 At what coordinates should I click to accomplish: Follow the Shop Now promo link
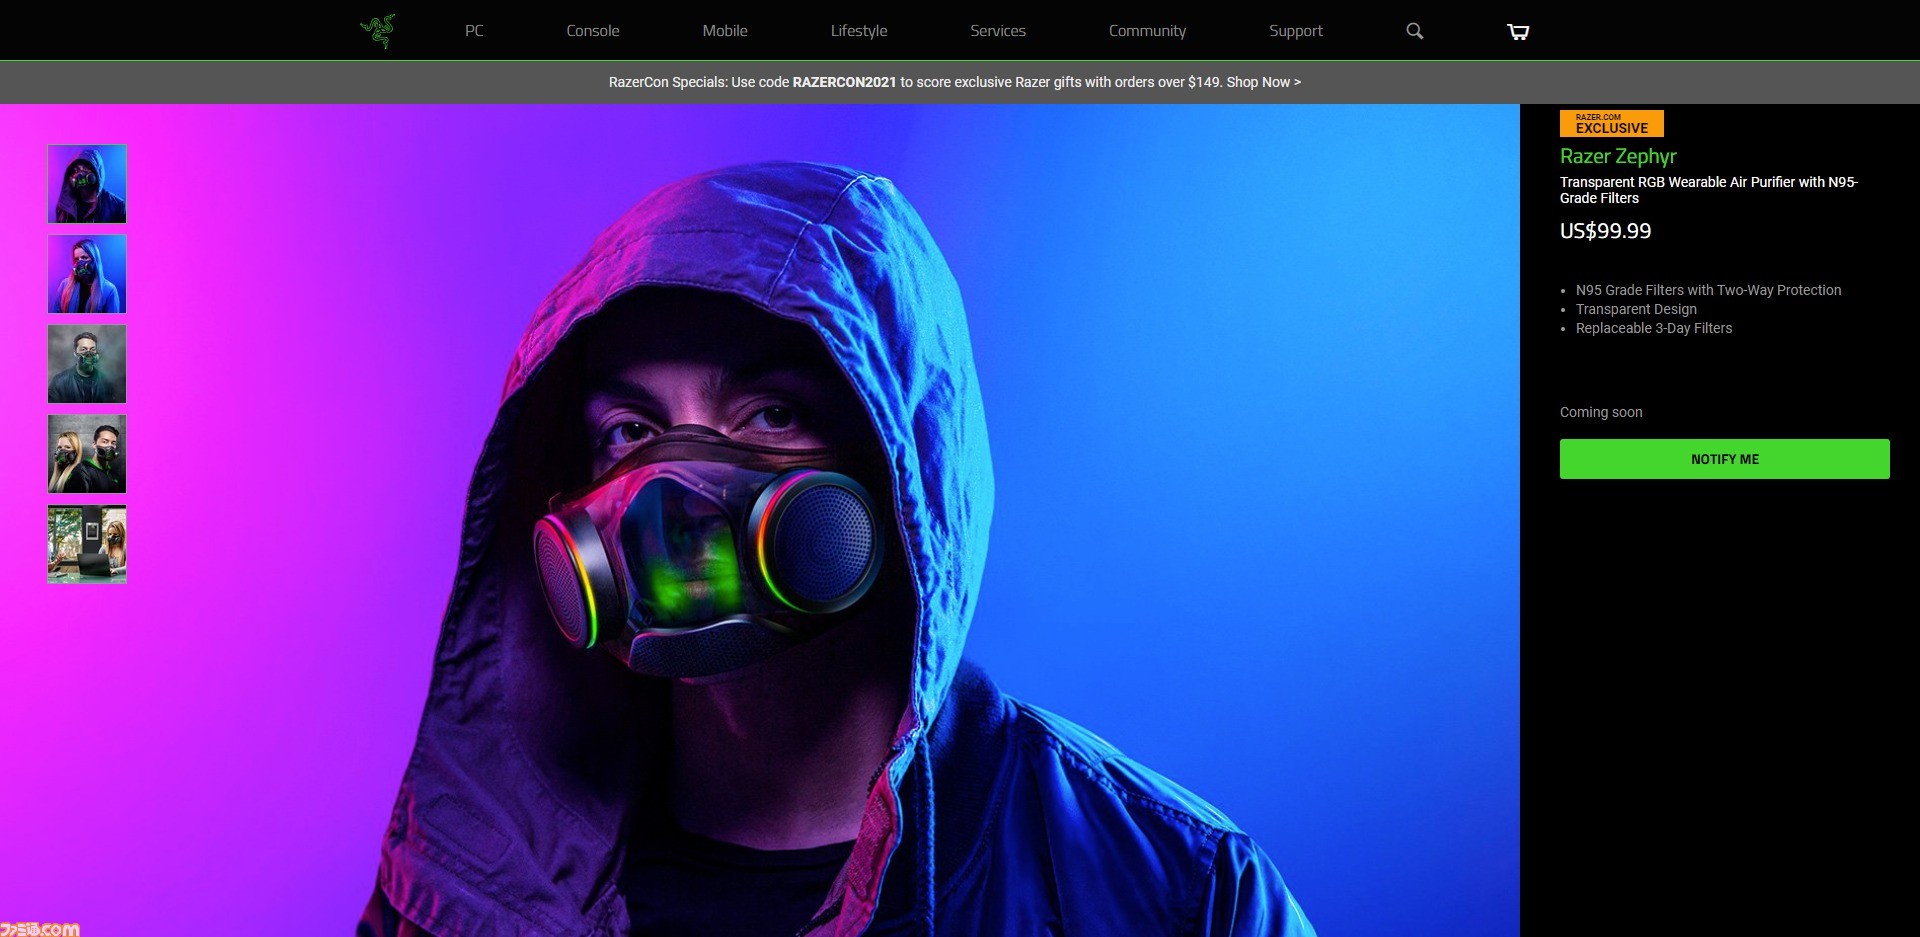(1263, 82)
